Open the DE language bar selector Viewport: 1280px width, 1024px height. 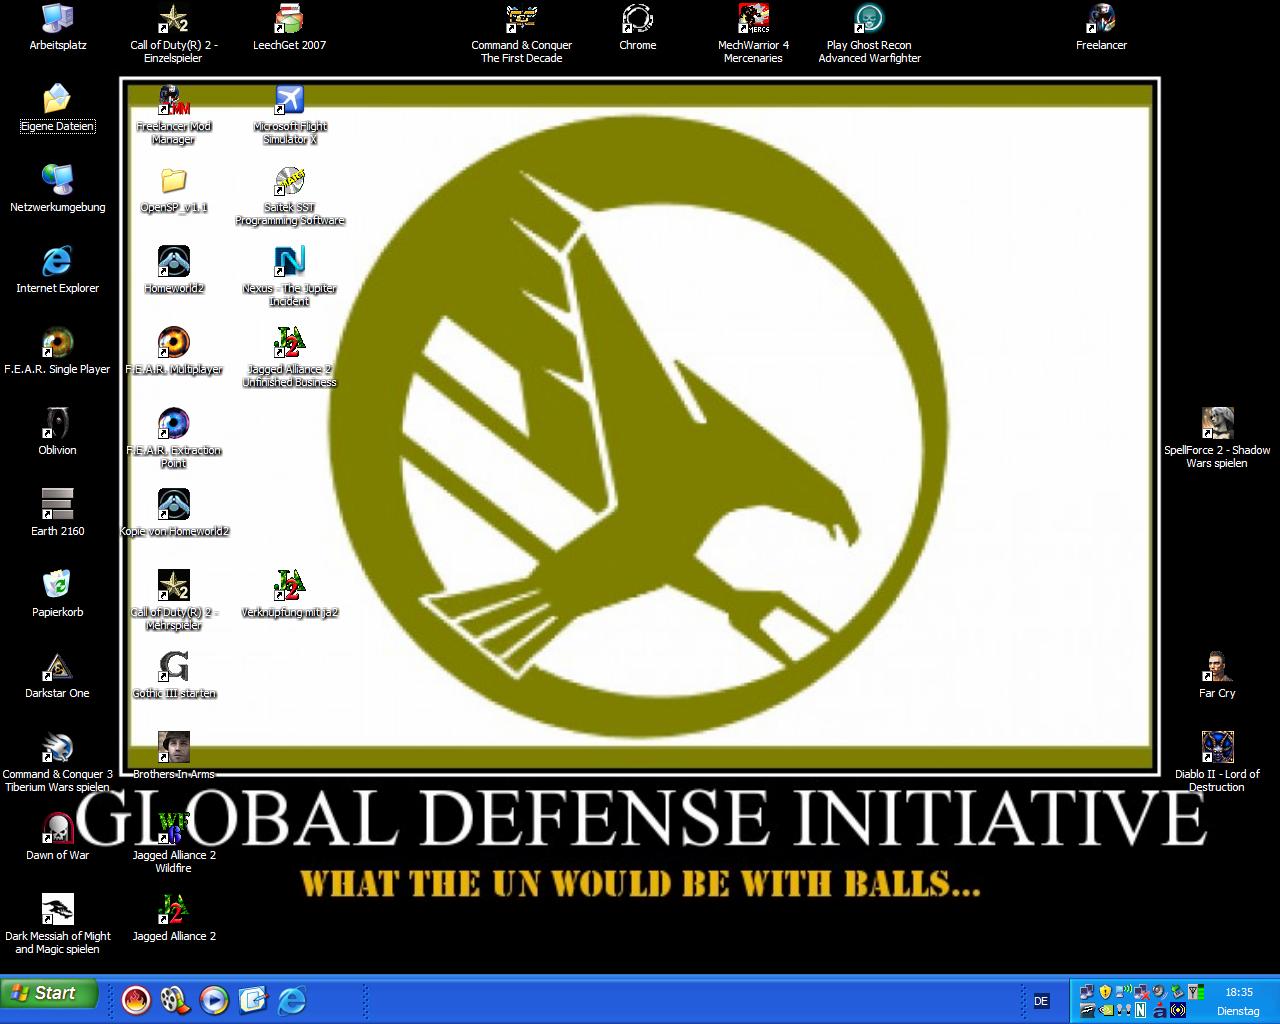coord(1041,1001)
